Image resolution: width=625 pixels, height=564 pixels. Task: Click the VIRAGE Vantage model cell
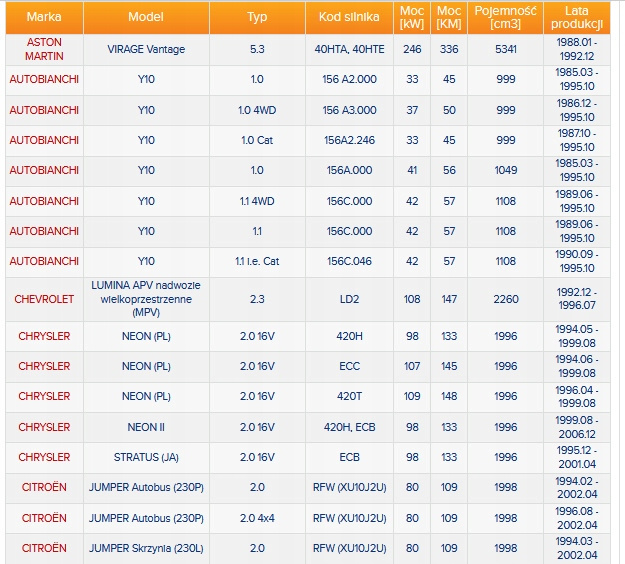(x=146, y=49)
